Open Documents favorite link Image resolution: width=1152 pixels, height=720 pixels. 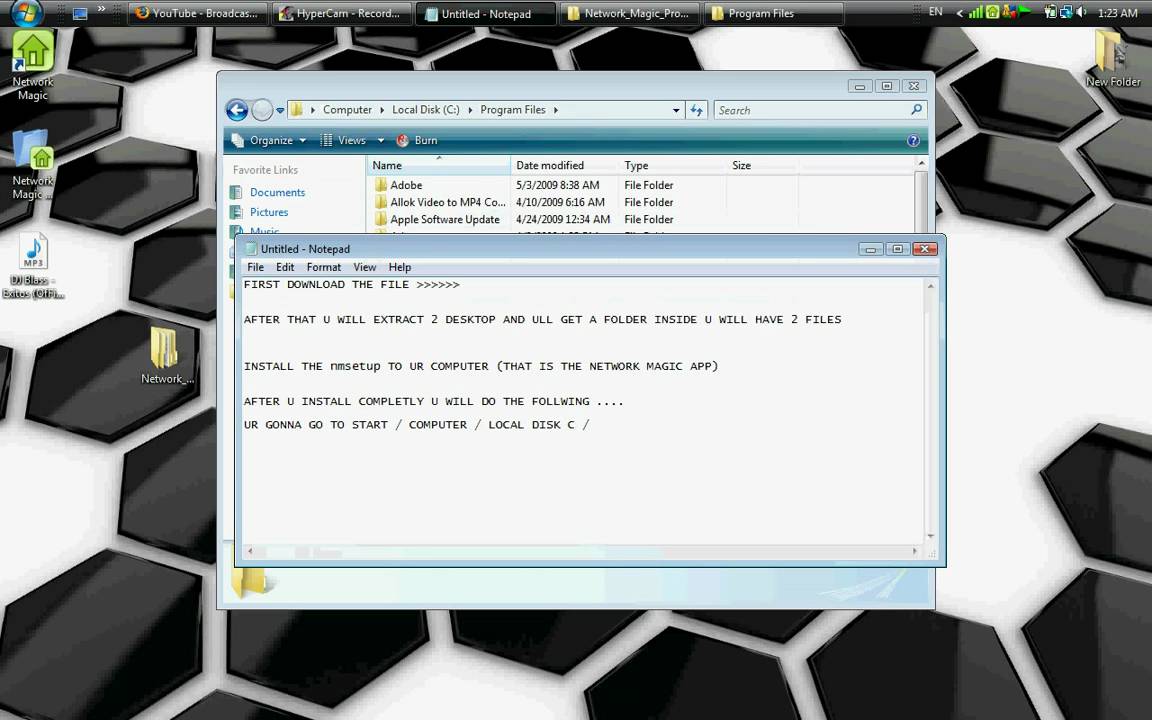pyautogui.click(x=268, y=192)
